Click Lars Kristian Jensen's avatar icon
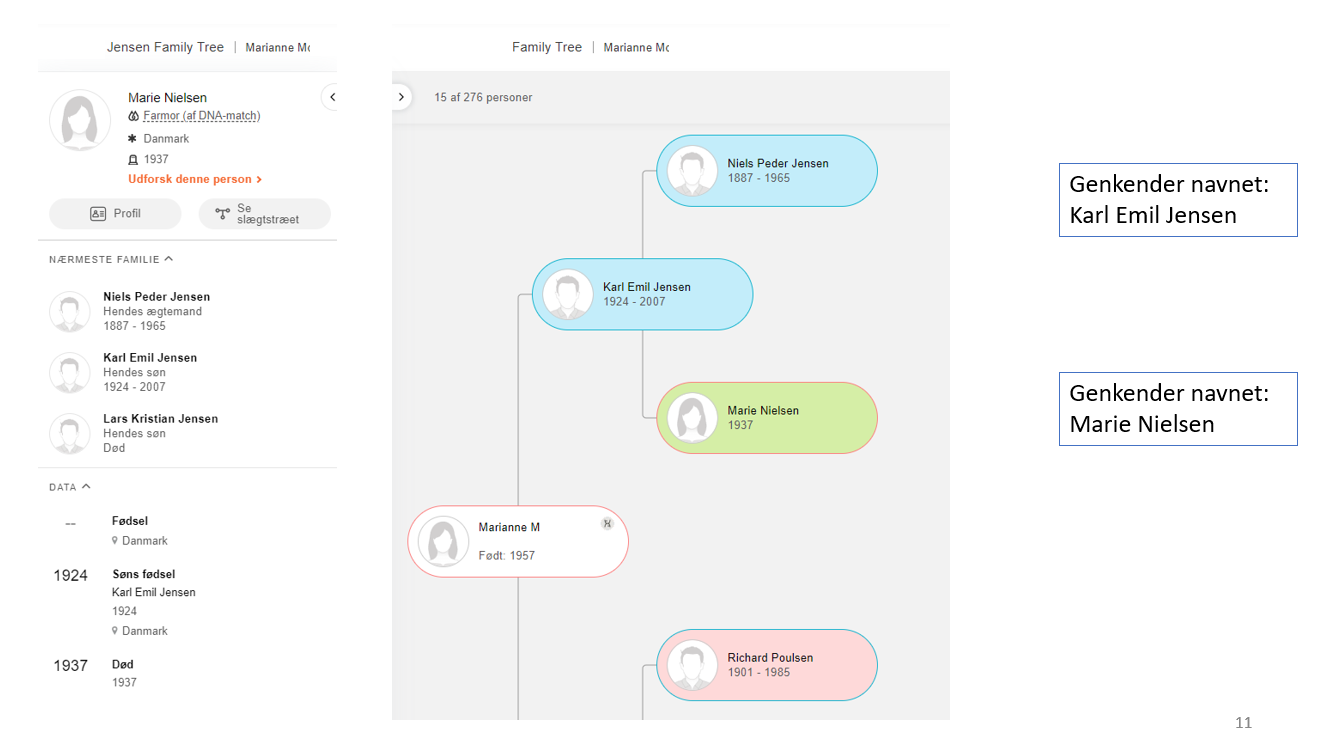1322x745 pixels. pyautogui.click(x=70, y=434)
